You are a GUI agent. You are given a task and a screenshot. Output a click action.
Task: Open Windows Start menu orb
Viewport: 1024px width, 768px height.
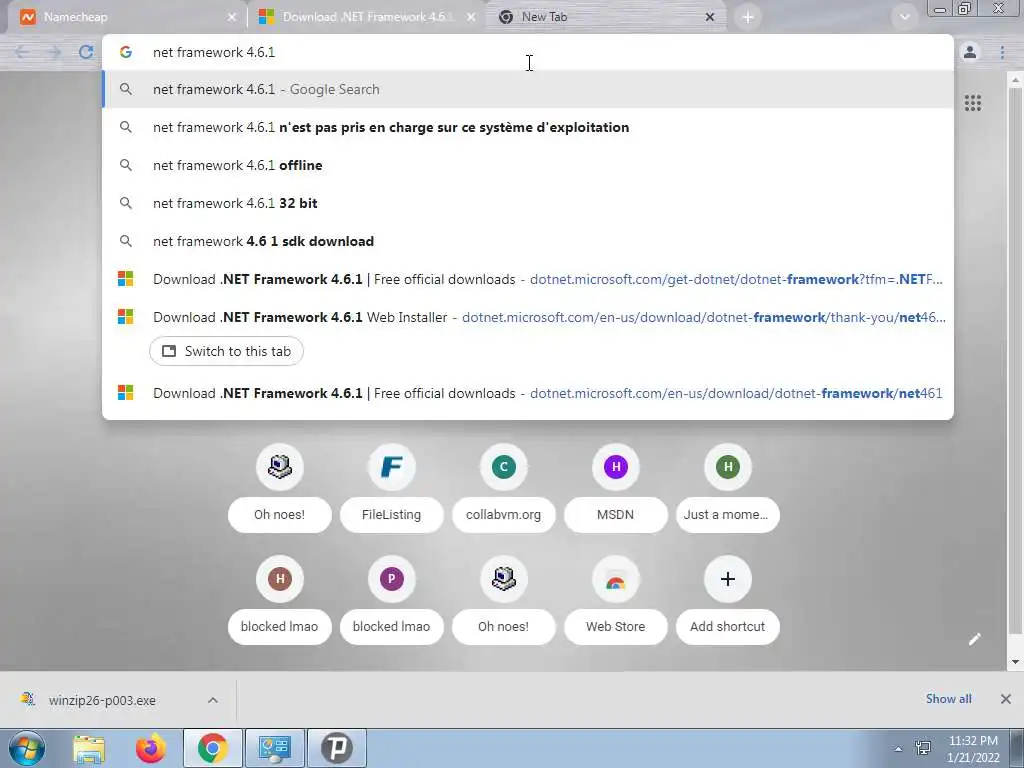[x=26, y=748]
